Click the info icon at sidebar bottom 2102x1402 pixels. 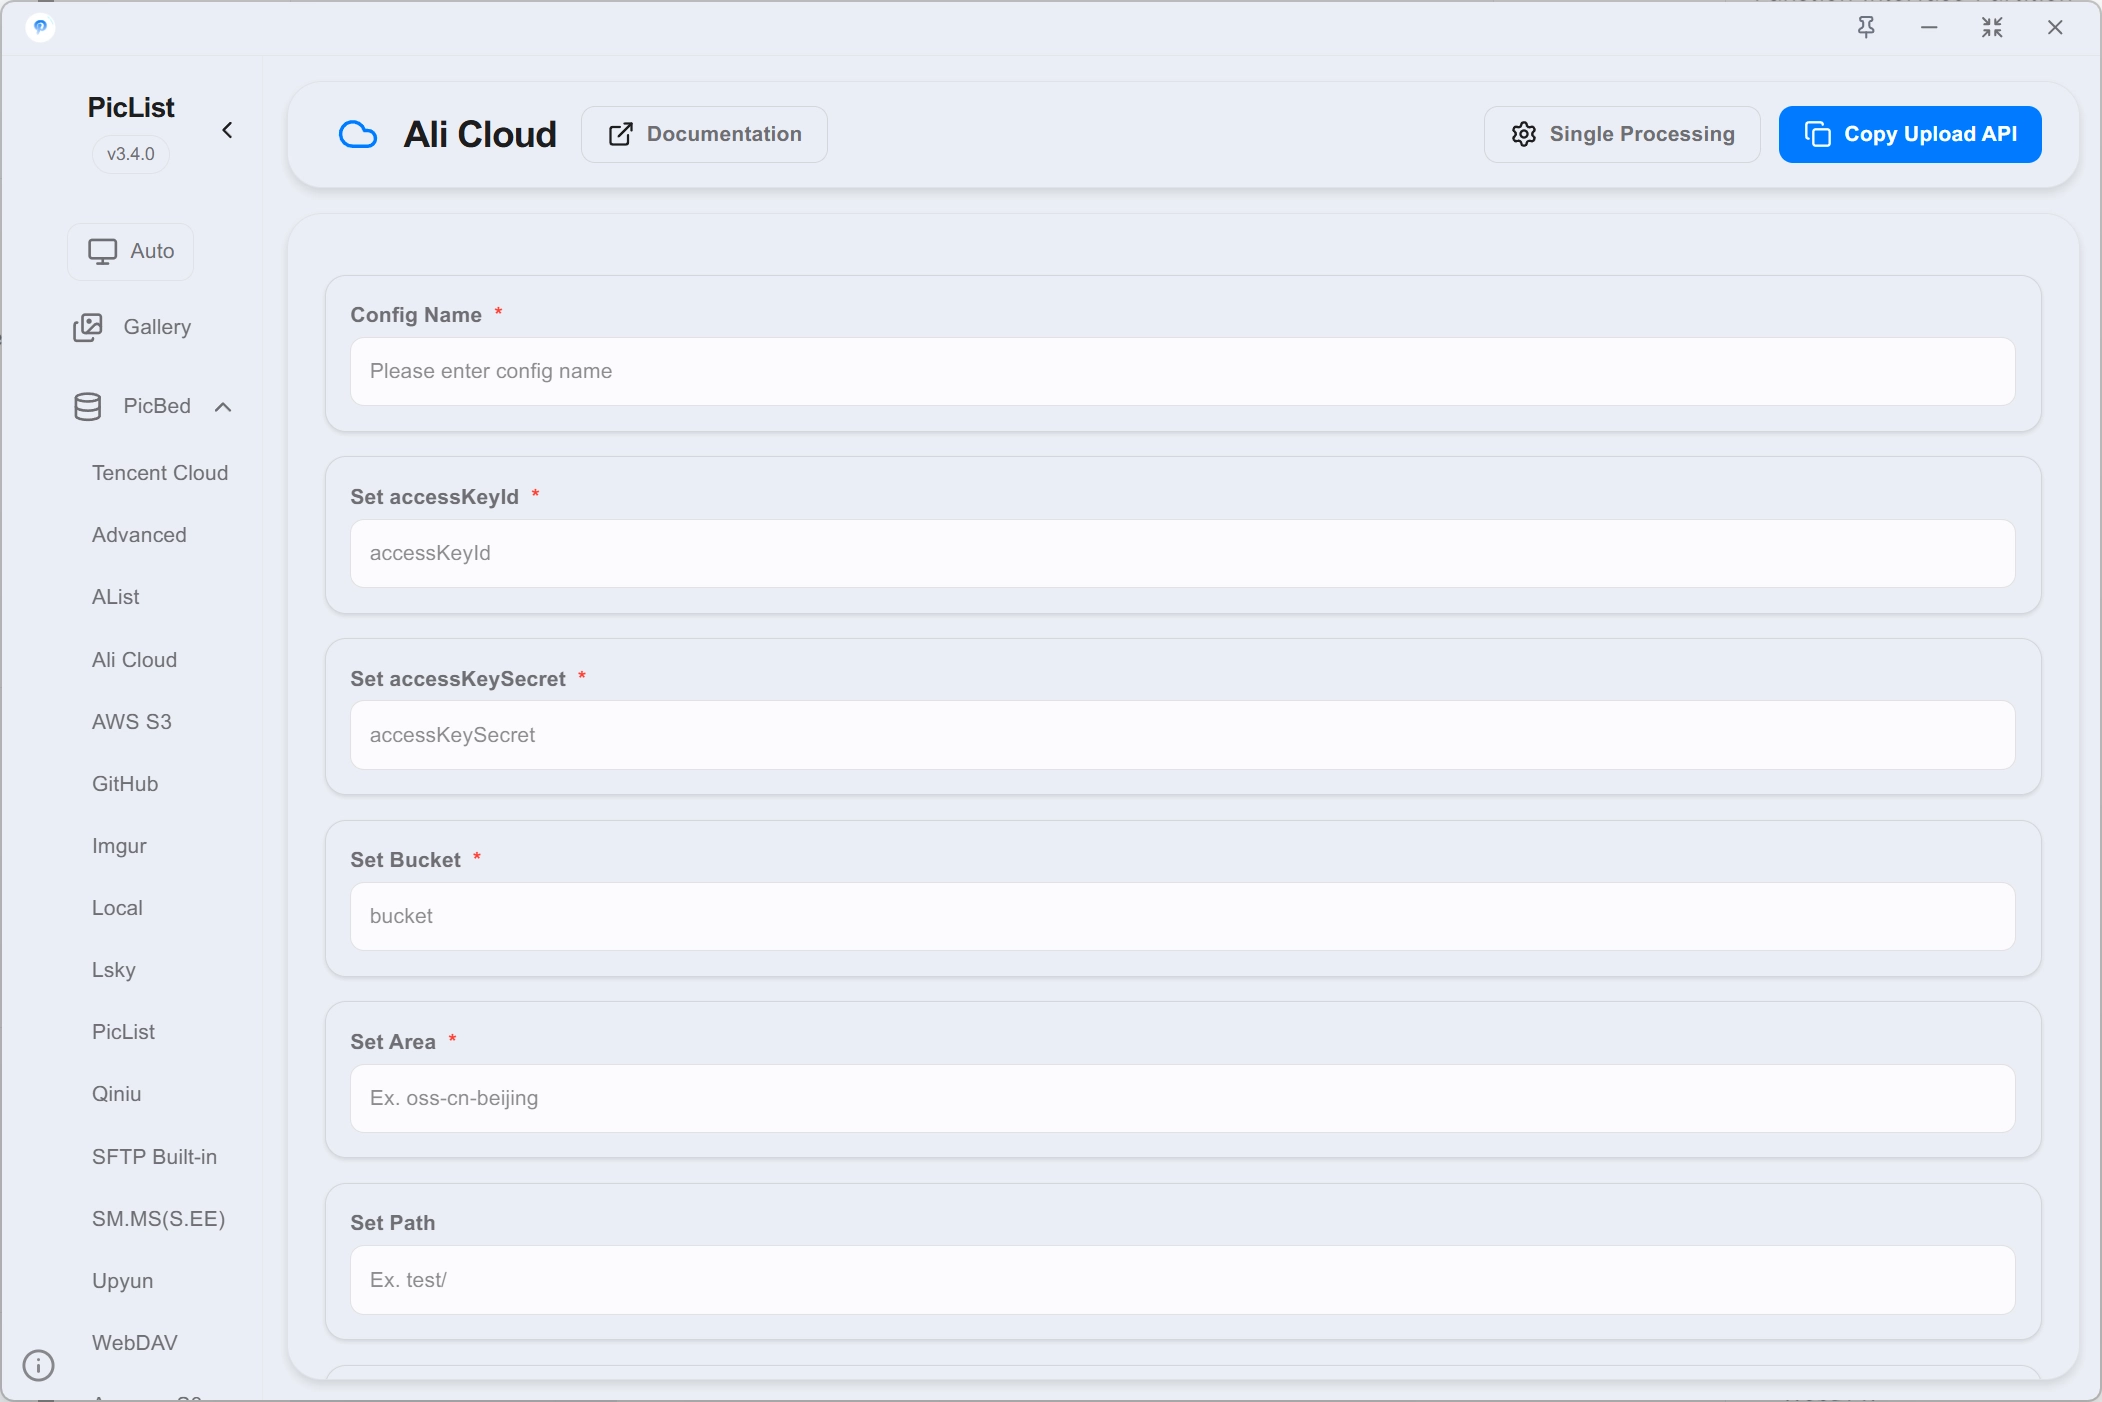coord(38,1365)
